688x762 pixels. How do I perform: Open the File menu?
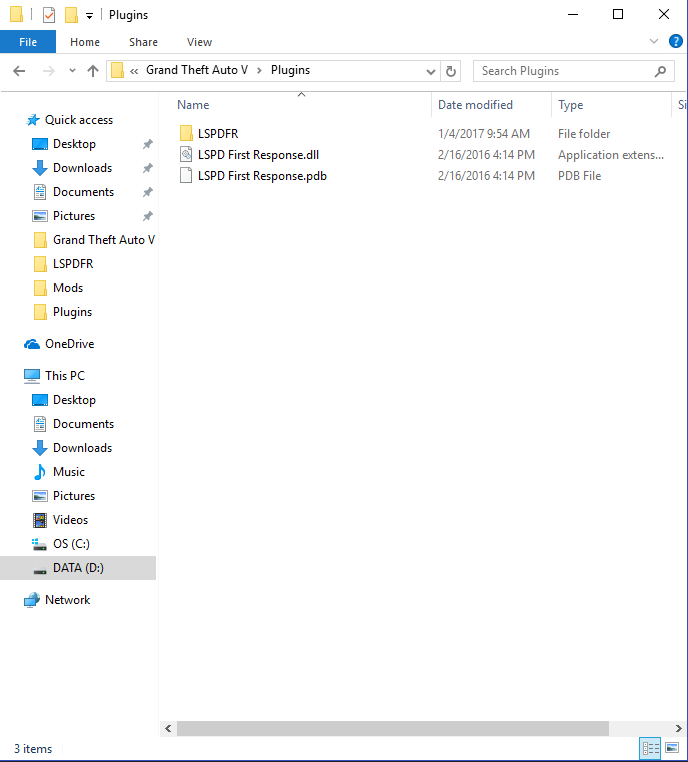pyautogui.click(x=28, y=42)
